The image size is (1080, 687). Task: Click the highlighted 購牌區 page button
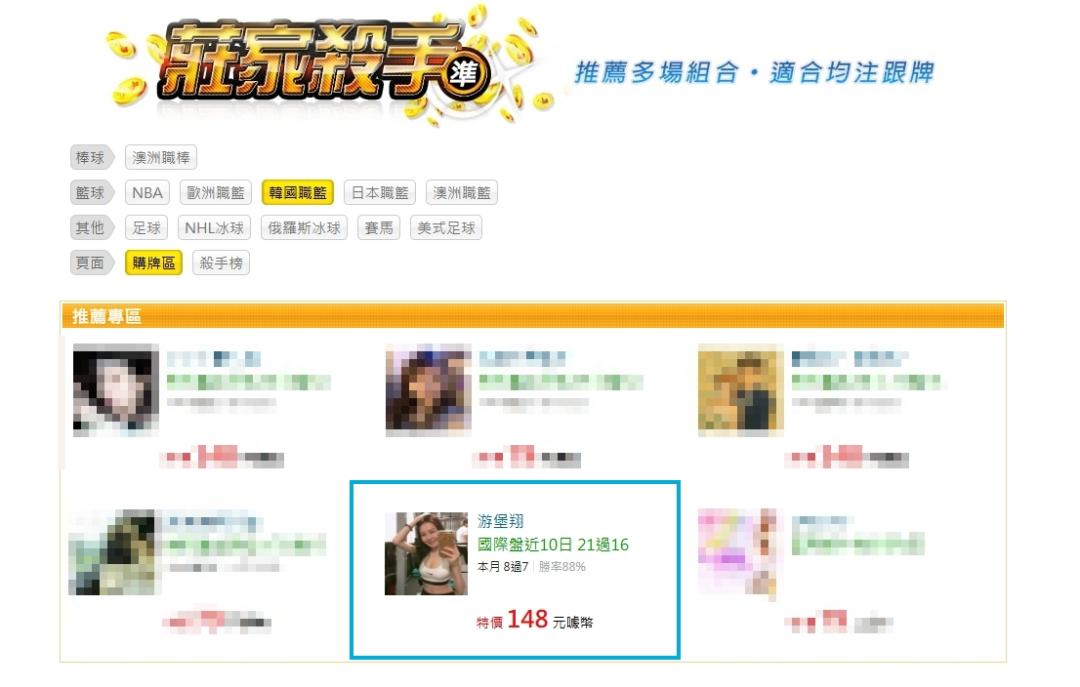click(x=154, y=263)
